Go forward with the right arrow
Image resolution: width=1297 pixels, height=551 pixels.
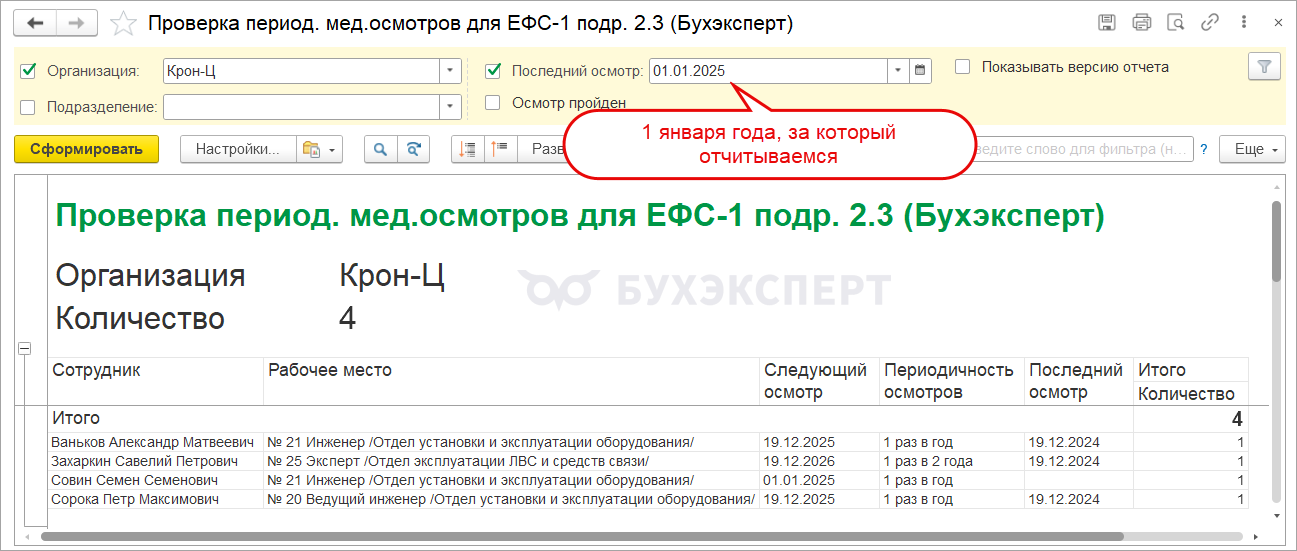tap(76, 22)
